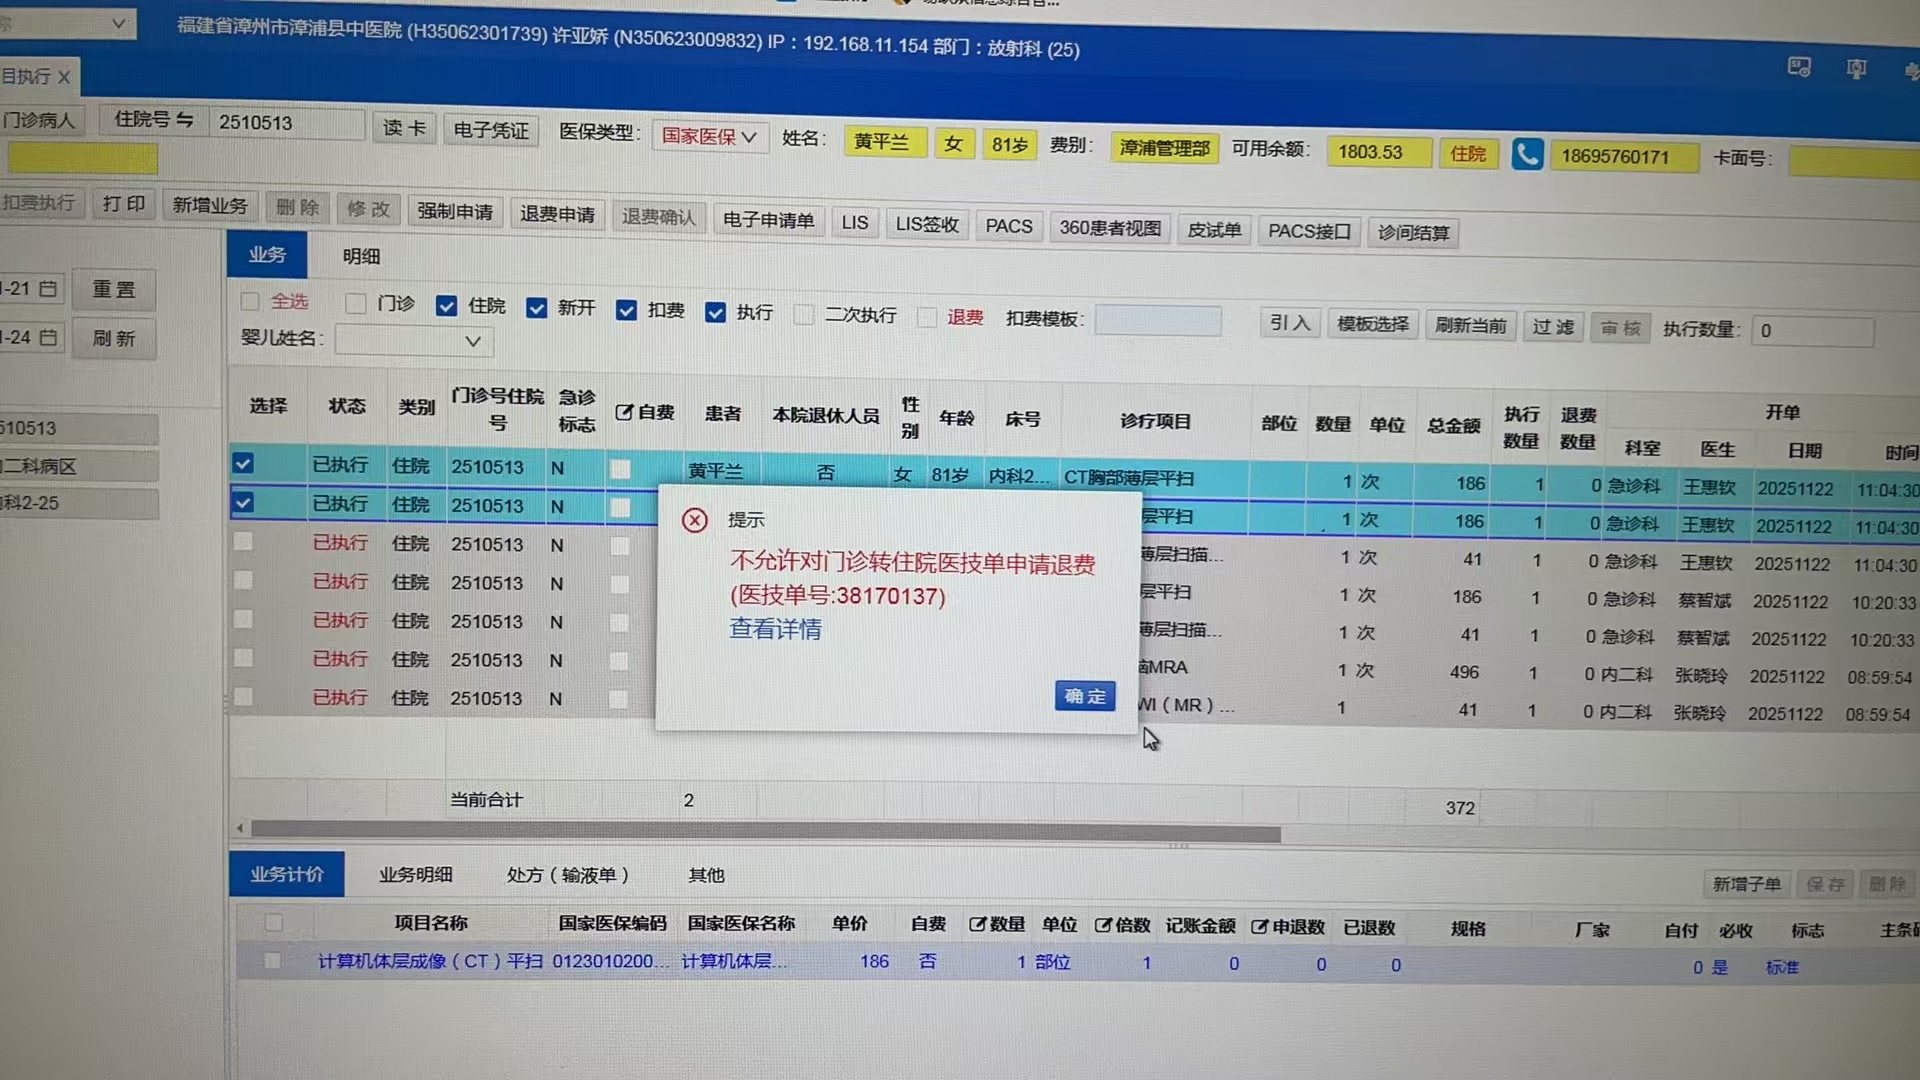Switch to the 明细 tab
Screen dimensions: 1920x1080
[361, 256]
